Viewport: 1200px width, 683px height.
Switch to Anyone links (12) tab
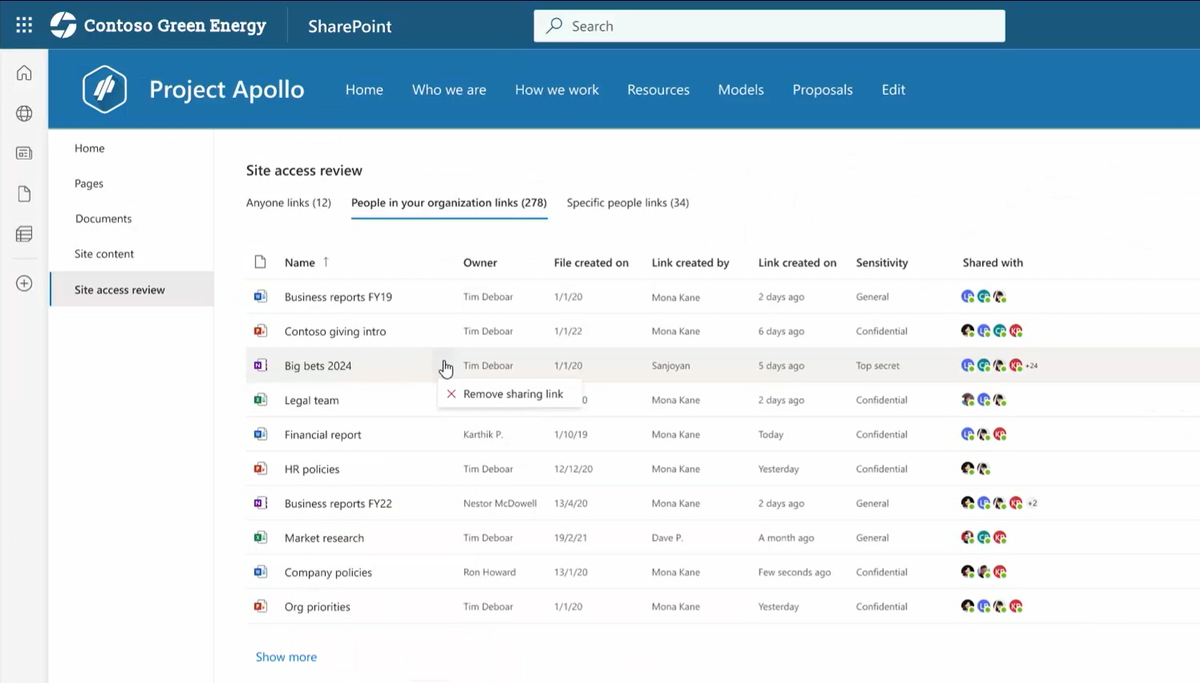[x=288, y=203]
